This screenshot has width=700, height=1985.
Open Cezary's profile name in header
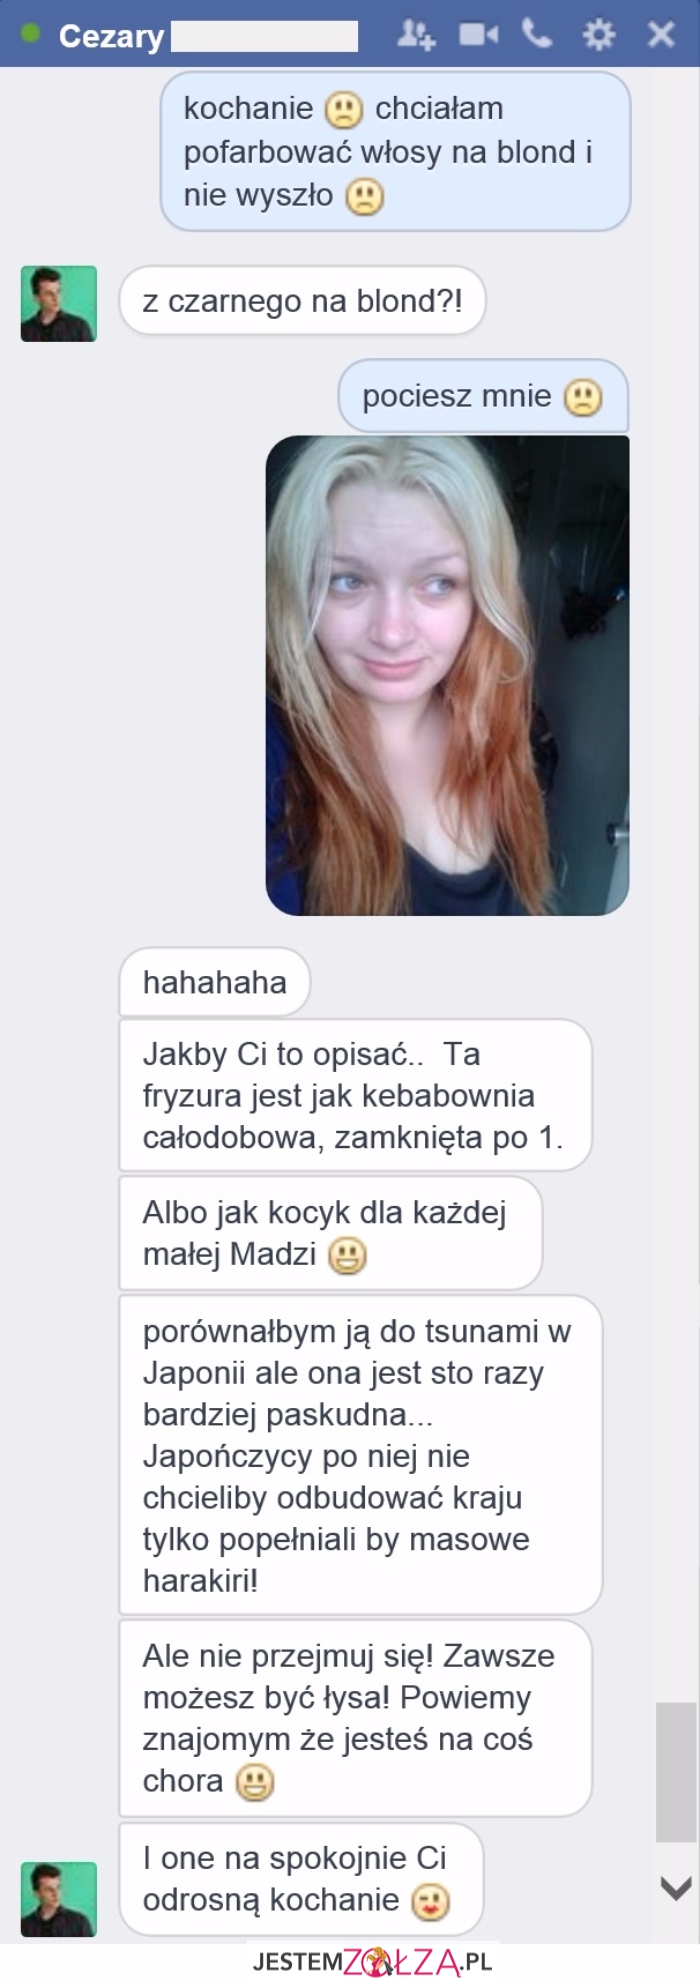tap(111, 36)
